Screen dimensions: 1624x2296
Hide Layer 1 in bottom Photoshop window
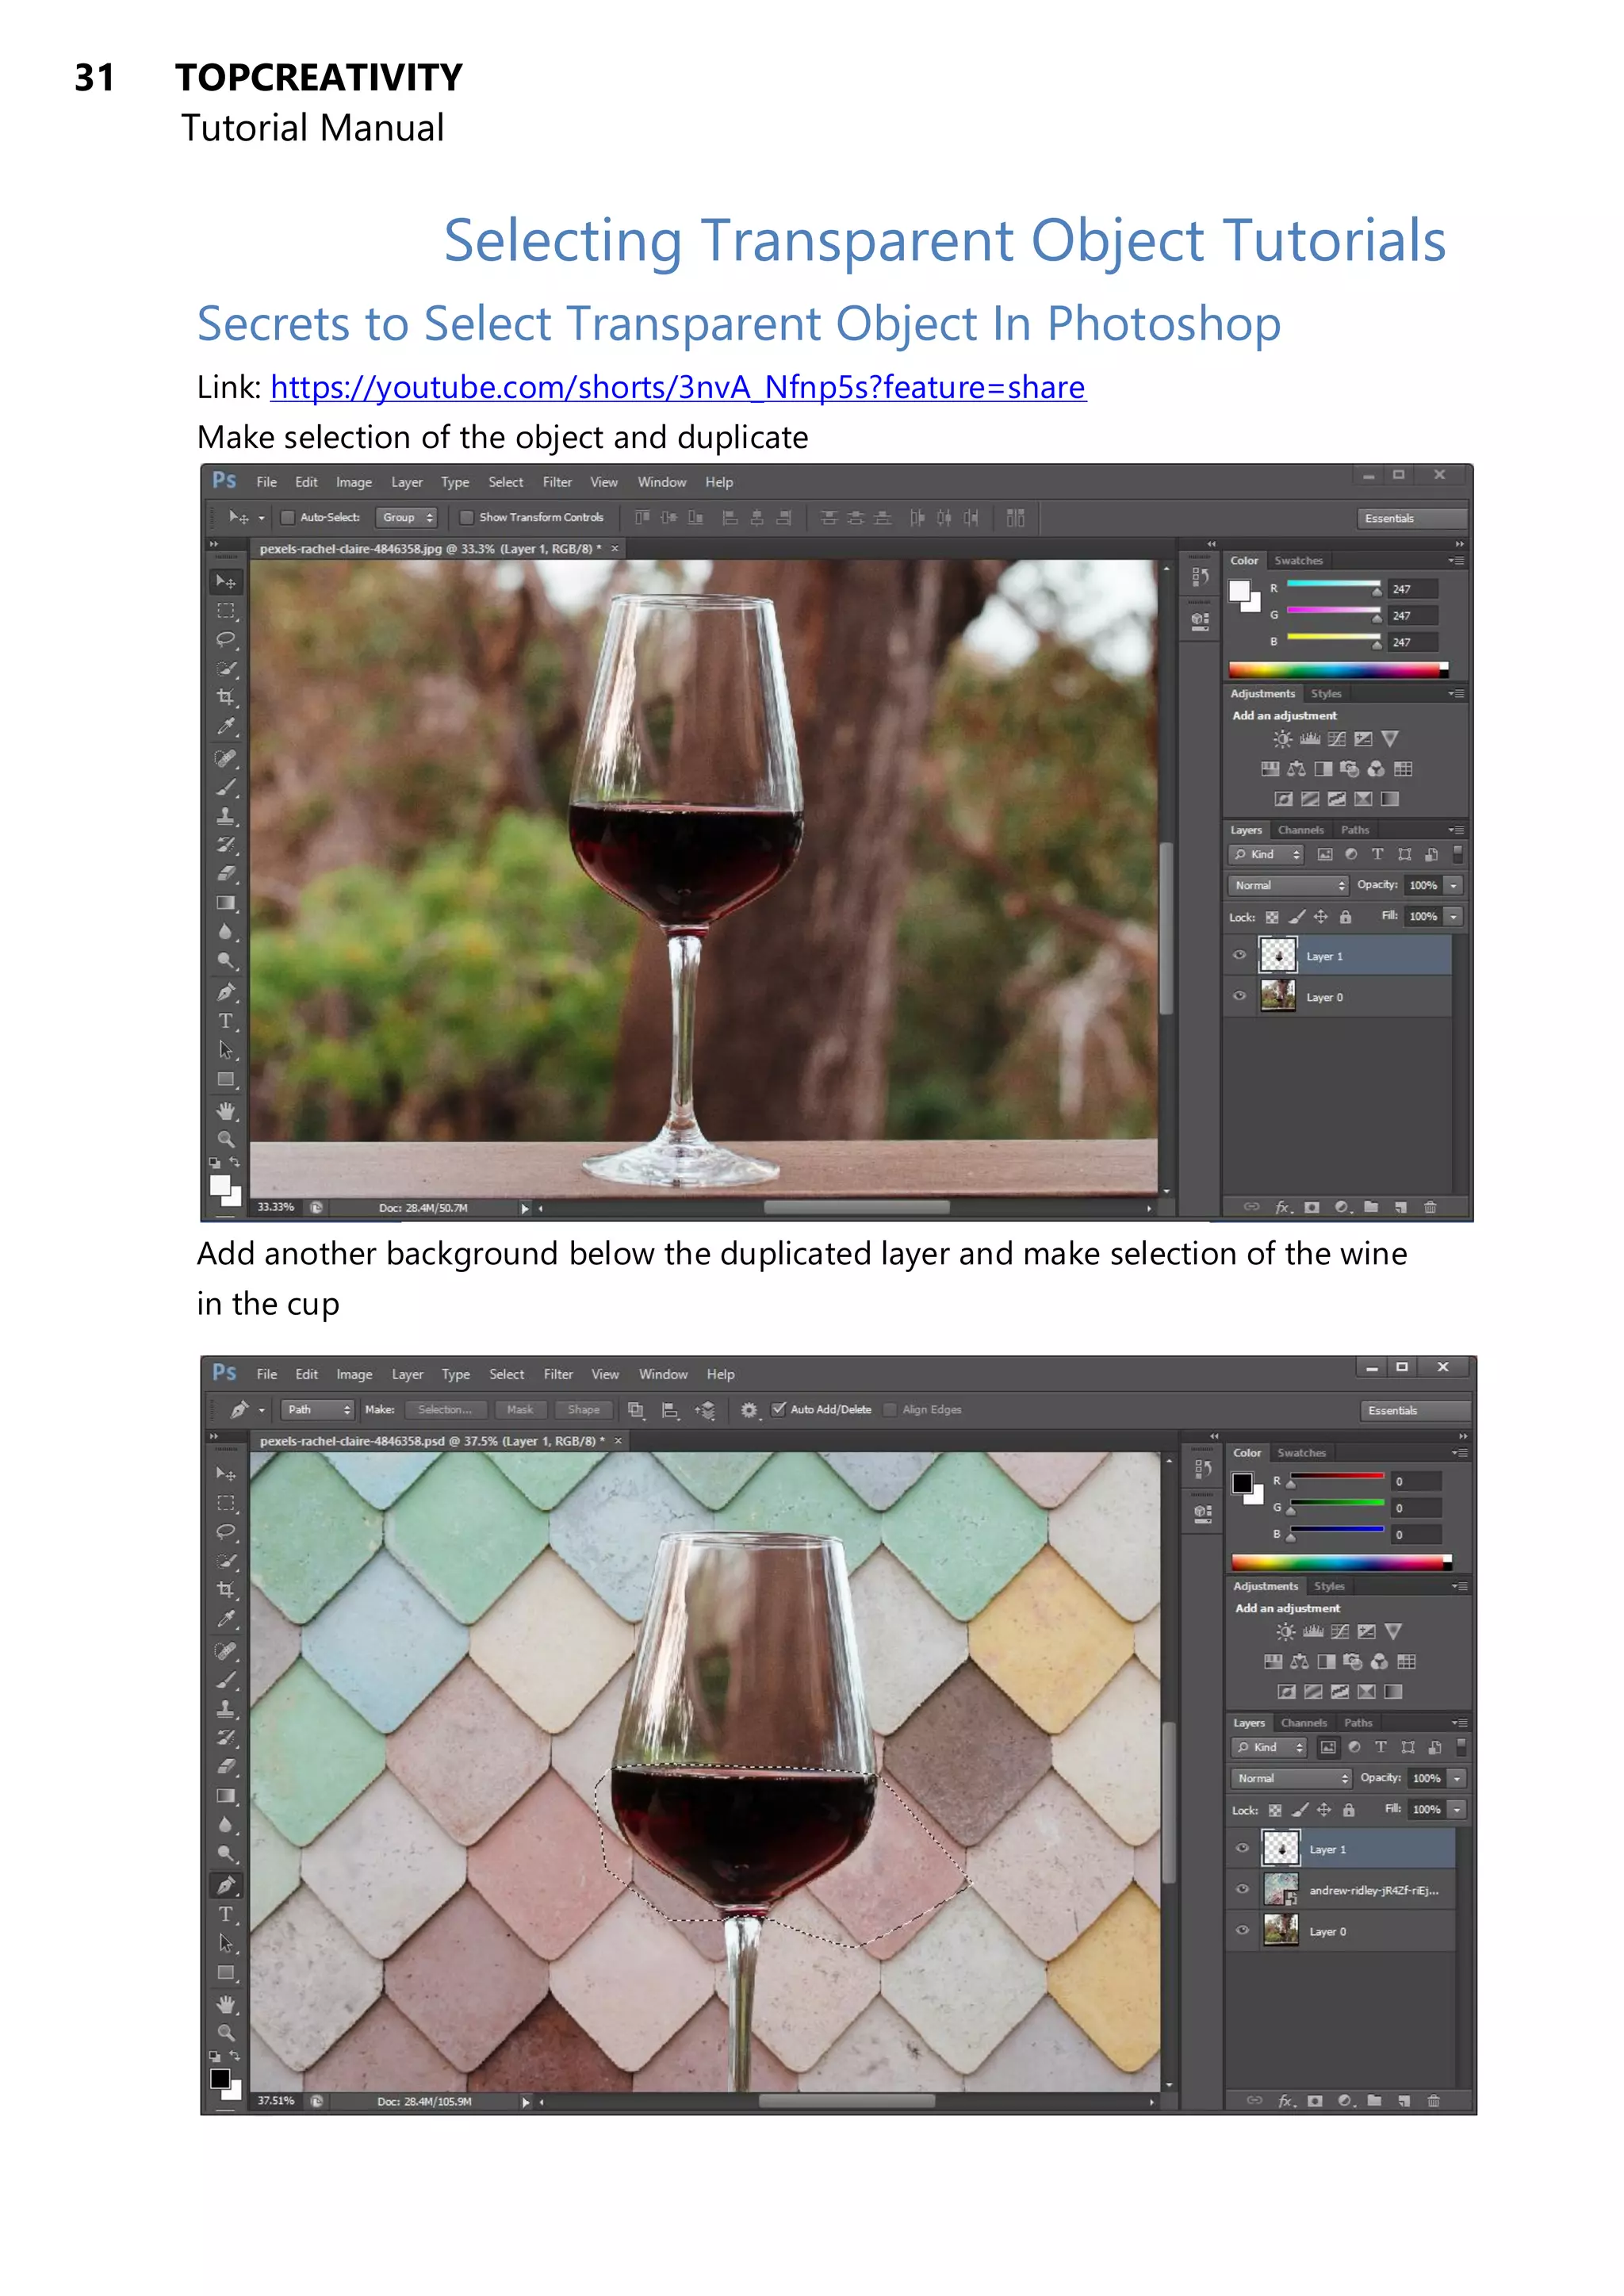(1242, 1848)
